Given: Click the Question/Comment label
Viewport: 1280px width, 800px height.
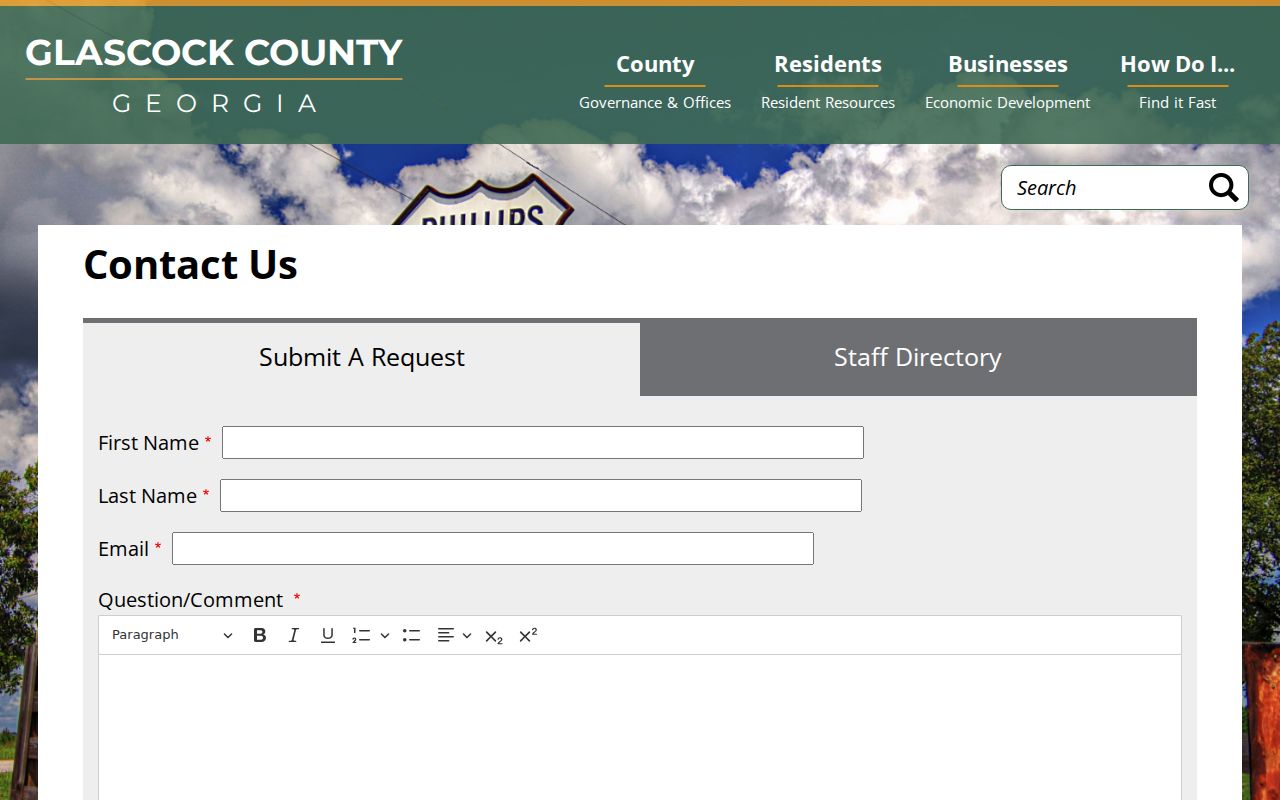Looking at the screenshot, I should coord(191,600).
